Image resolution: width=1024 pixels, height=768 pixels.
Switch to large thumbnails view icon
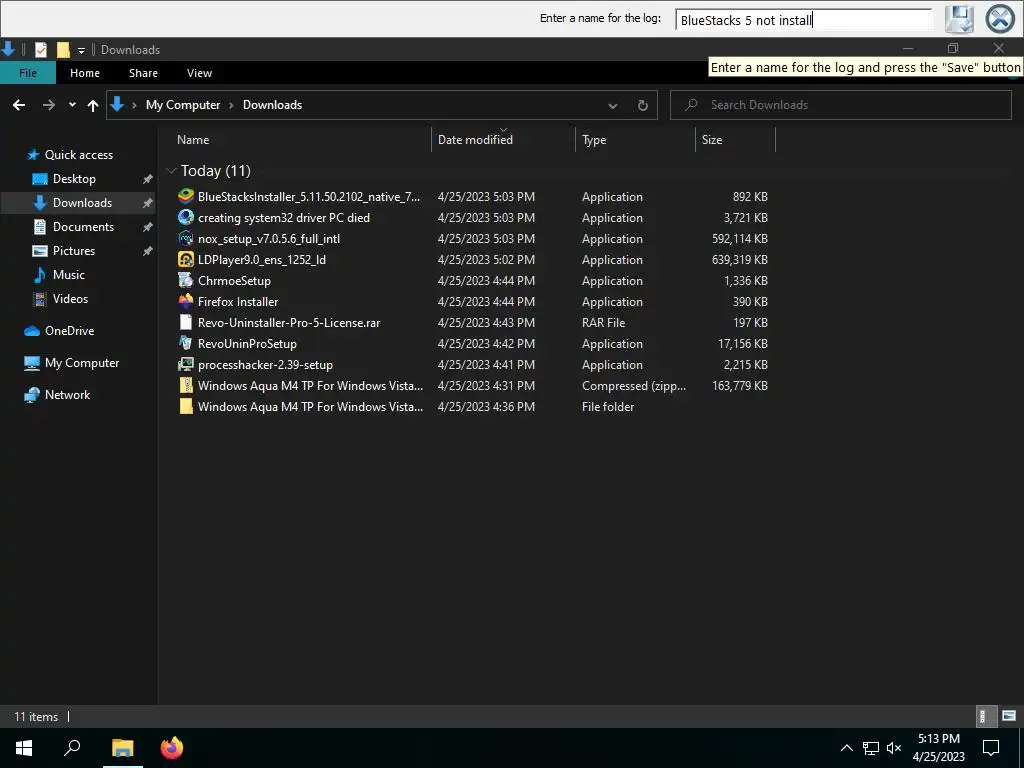pos(1009,716)
